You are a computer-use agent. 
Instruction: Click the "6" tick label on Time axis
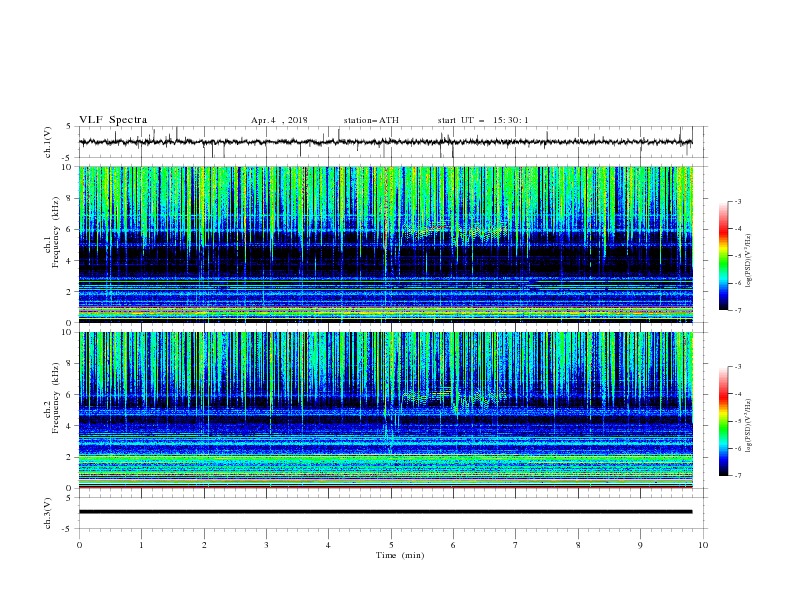tap(453, 545)
